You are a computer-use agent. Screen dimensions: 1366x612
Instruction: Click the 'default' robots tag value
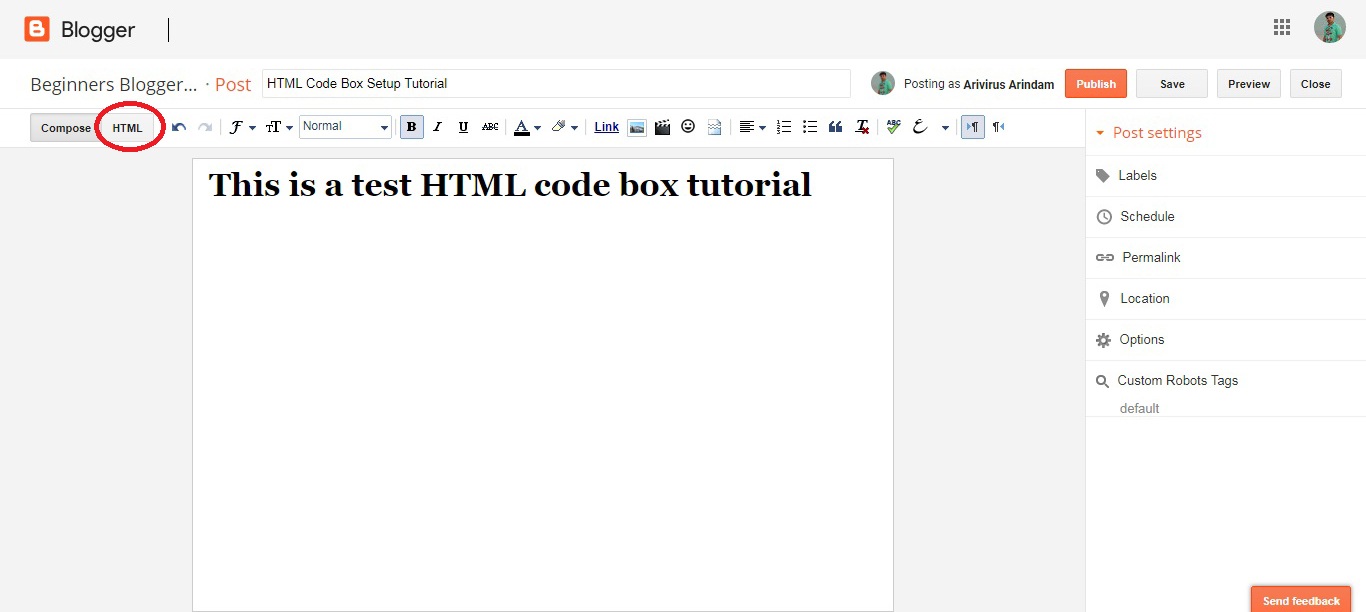coord(1139,408)
